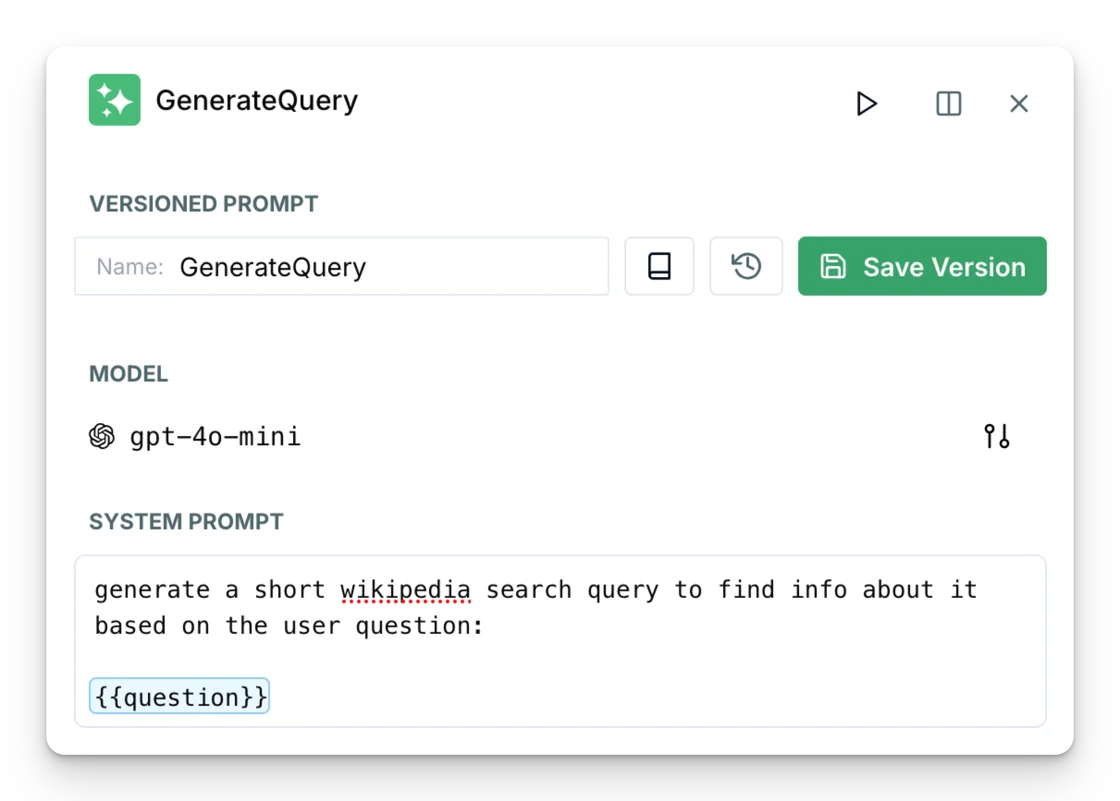
Task: Click the GenerateQuery title at top
Action: coord(256,100)
